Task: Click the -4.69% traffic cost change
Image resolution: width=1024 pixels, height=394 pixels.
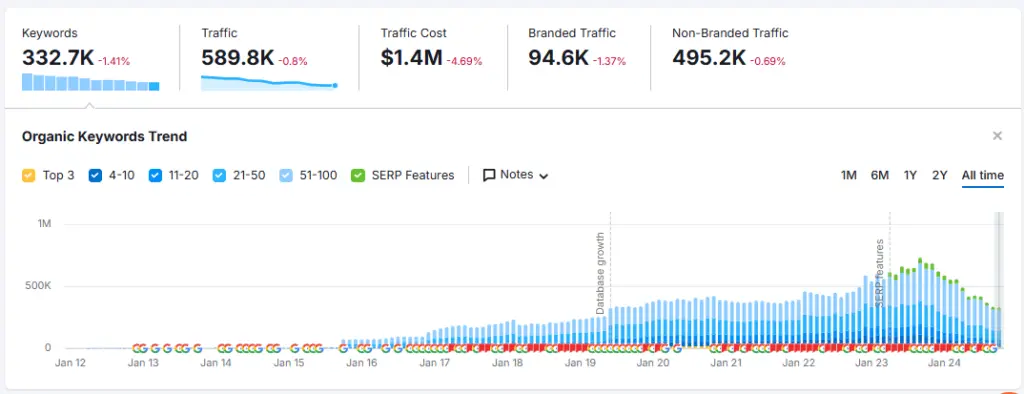Action: coord(464,61)
